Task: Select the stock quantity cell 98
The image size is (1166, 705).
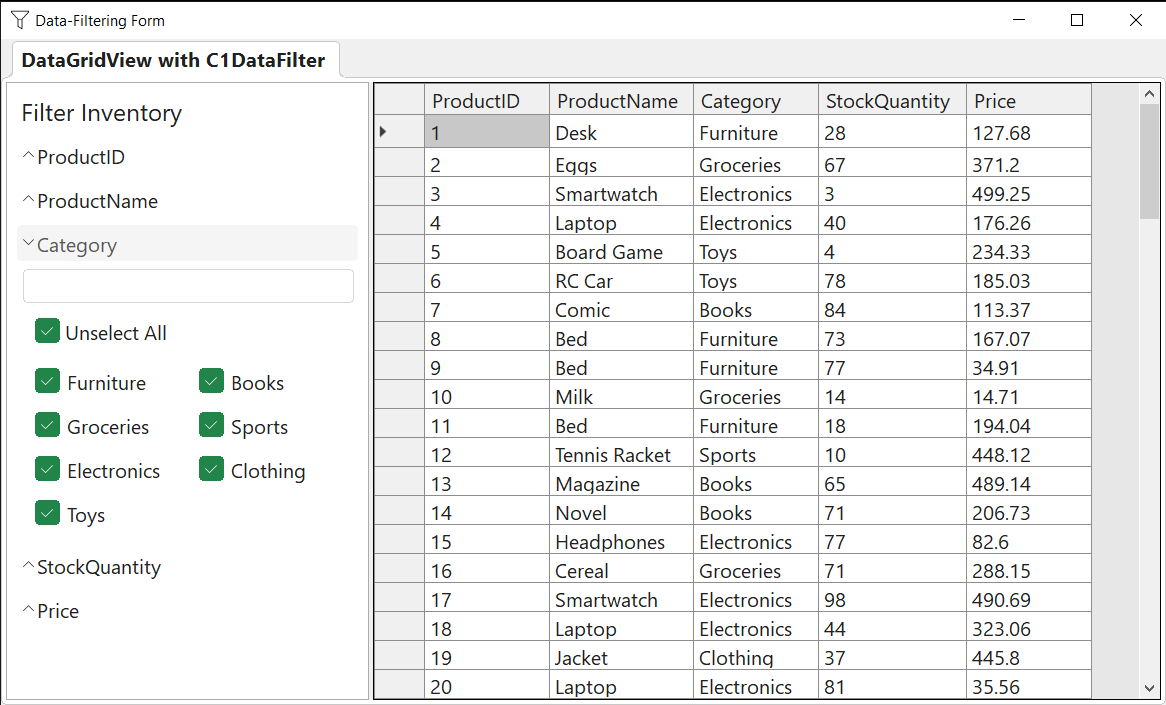Action: coord(892,597)
